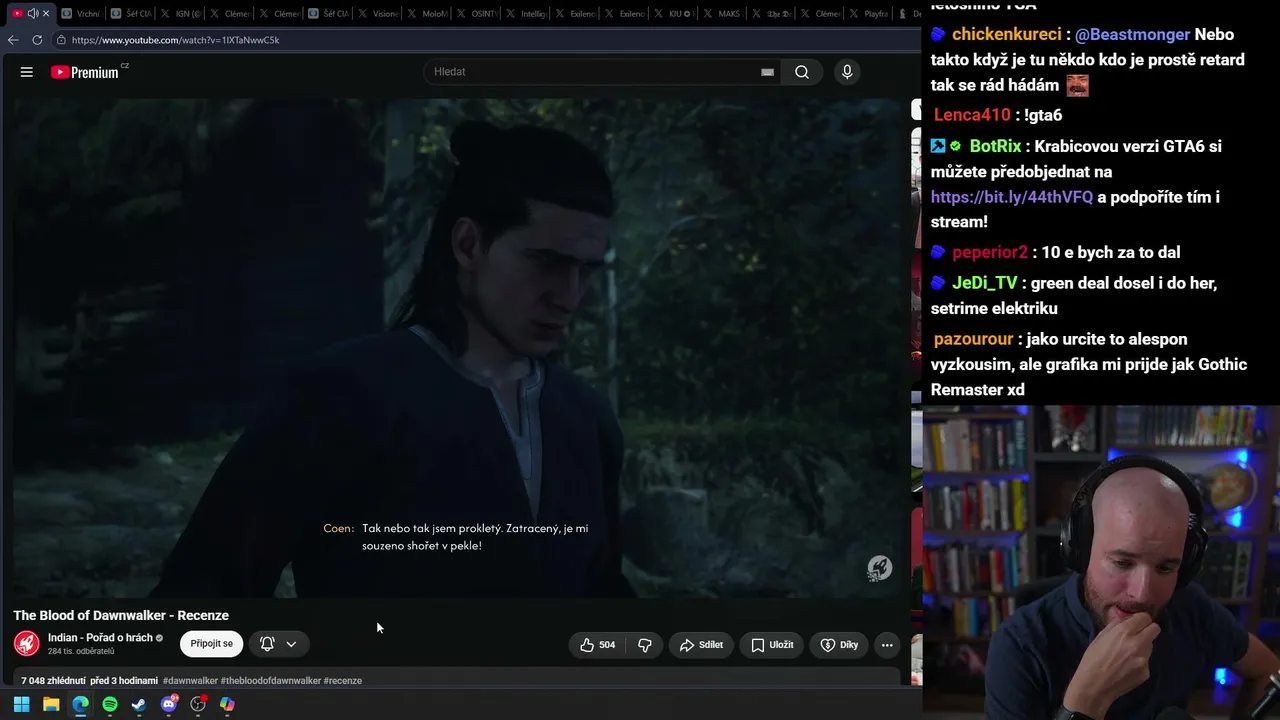Open Microsoft Edge from taskbar
This screenshot has width=1280, height=720.
[x=80, y=704]
